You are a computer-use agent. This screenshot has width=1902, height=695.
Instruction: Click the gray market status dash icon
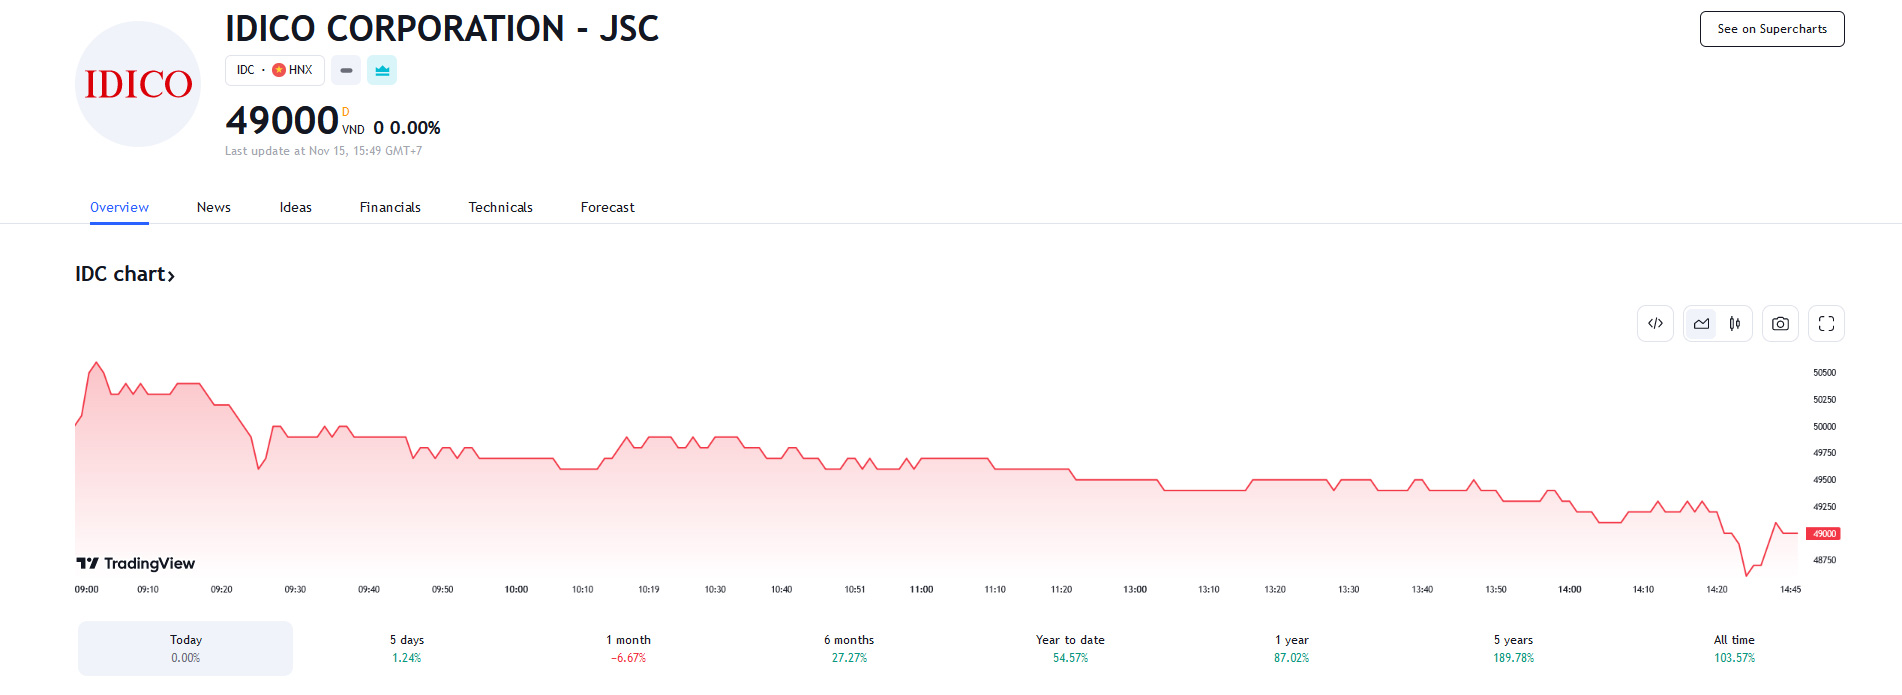346,70
